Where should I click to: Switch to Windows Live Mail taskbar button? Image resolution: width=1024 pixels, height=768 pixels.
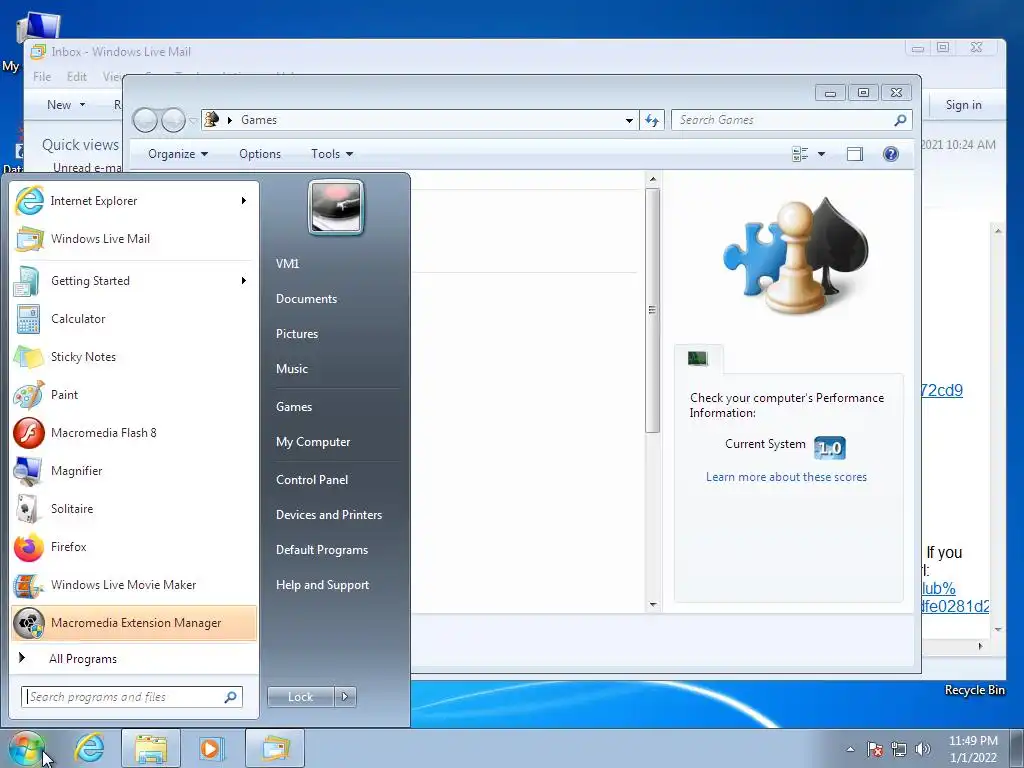coord(276,748)
